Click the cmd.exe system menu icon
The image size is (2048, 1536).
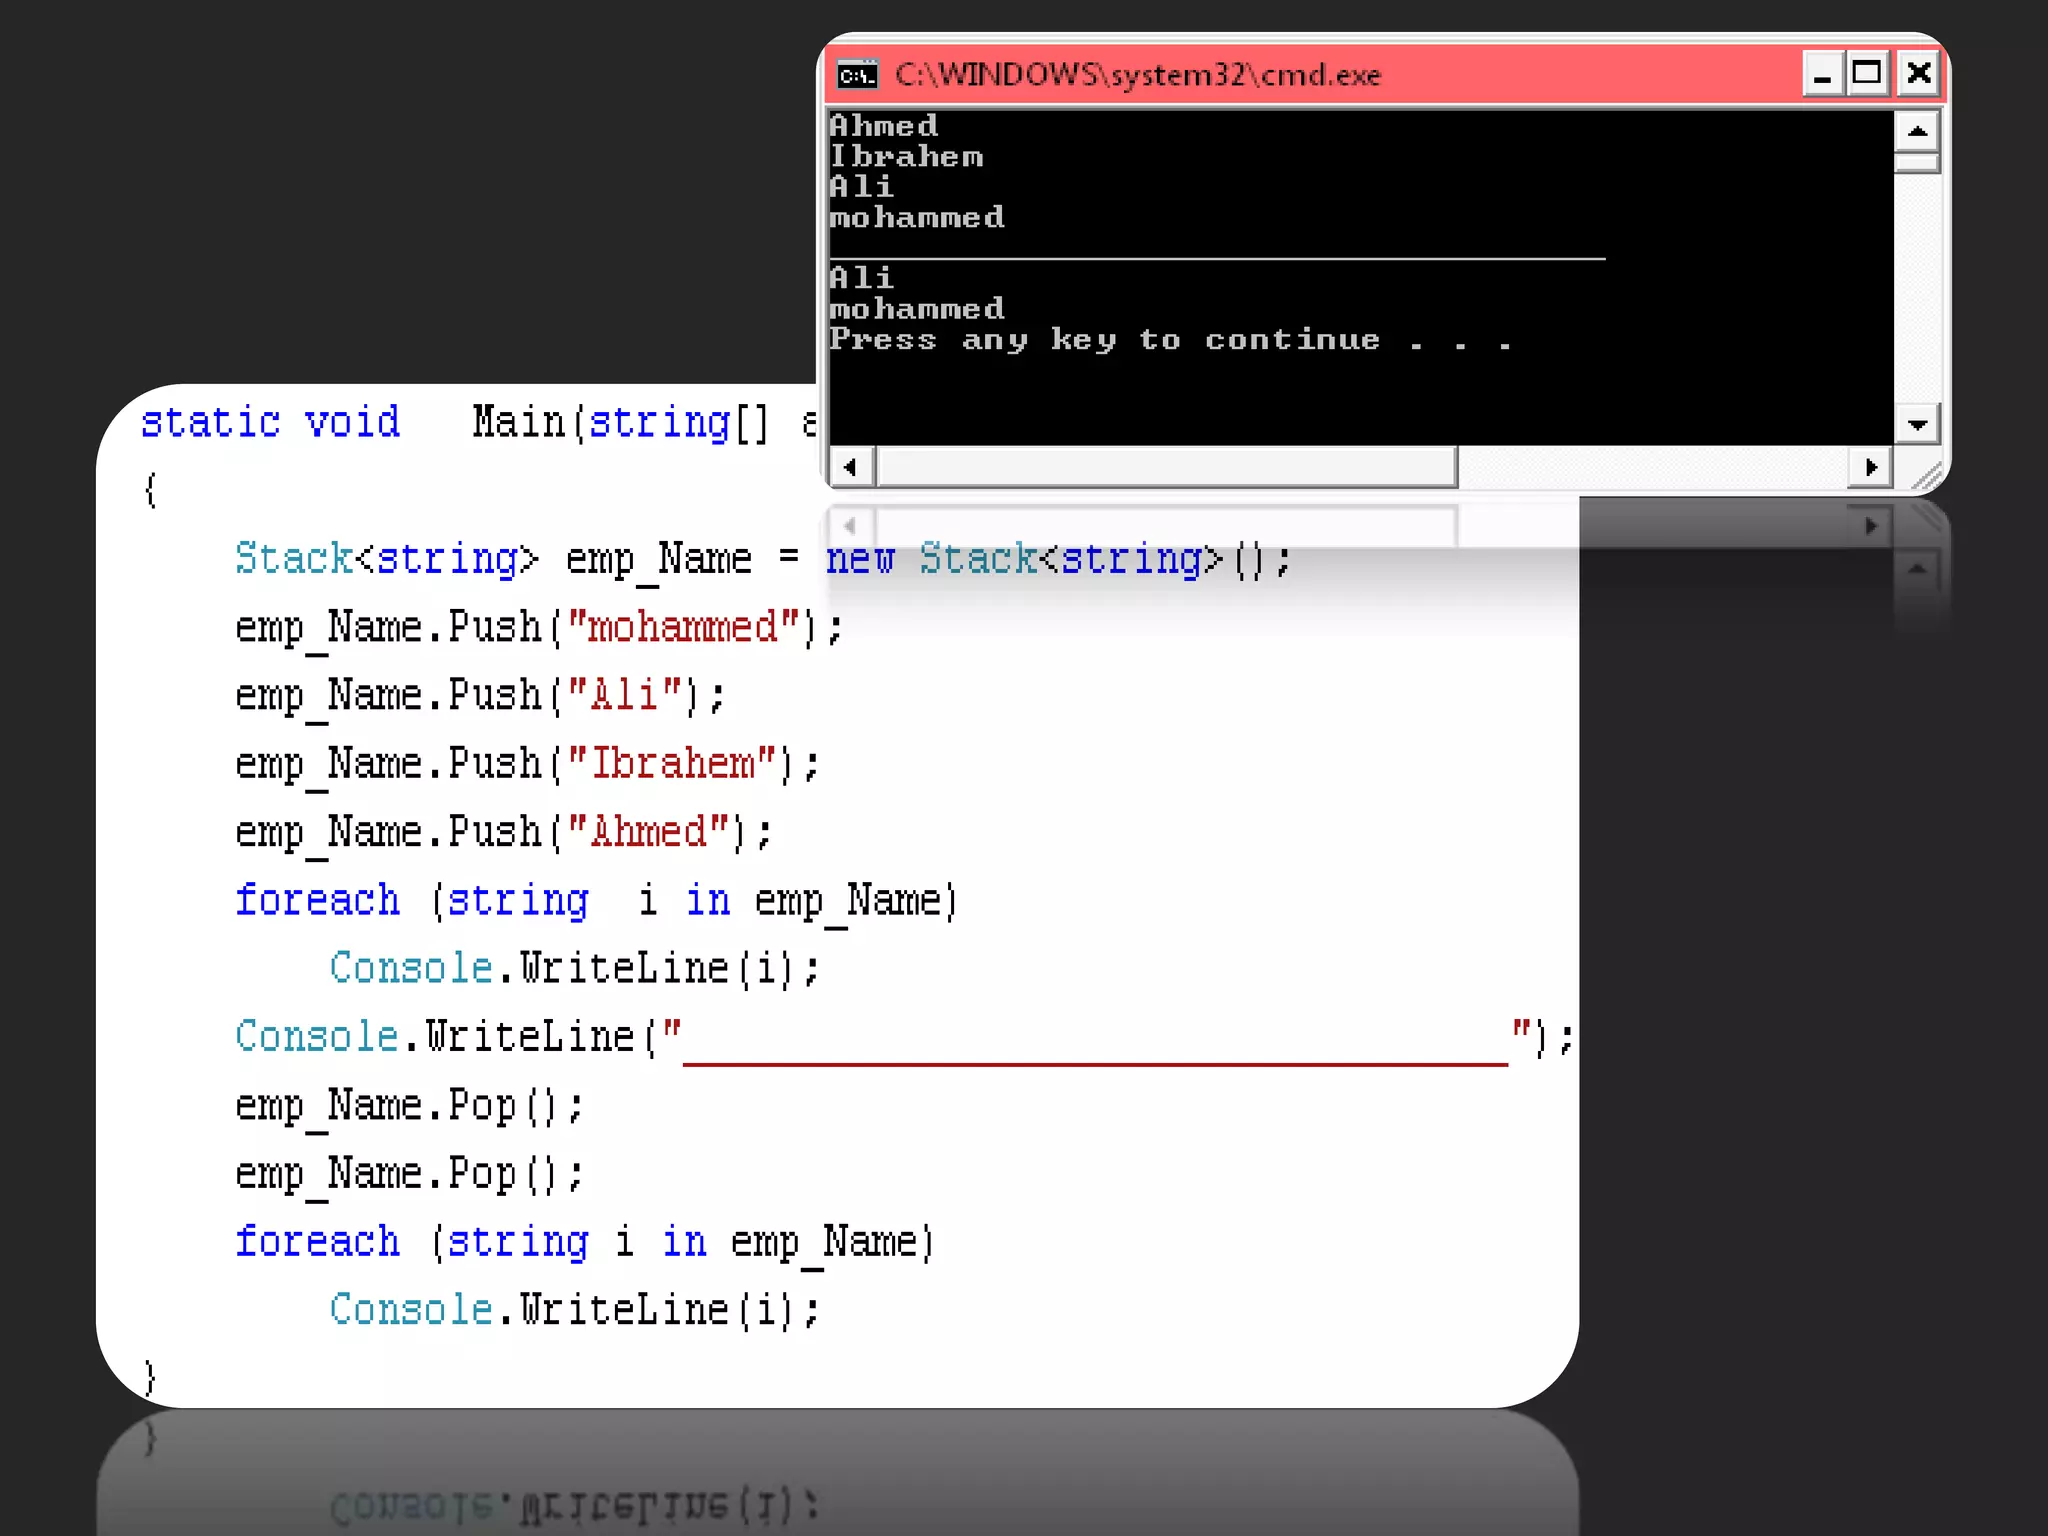tap(857, 75)
